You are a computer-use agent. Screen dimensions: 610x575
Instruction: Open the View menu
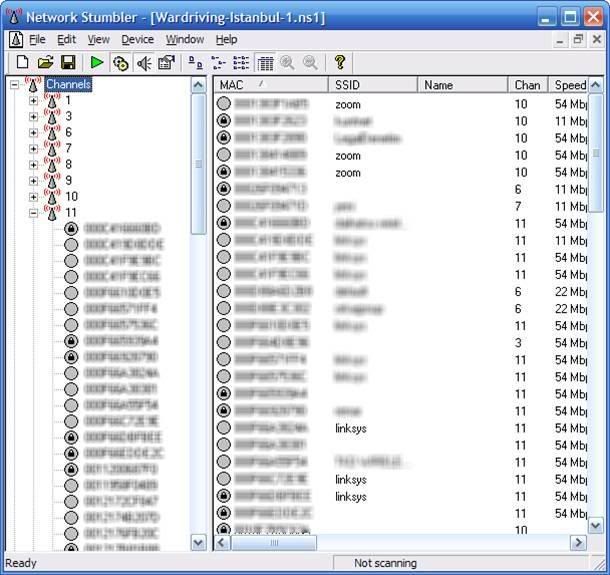point(98,39)
